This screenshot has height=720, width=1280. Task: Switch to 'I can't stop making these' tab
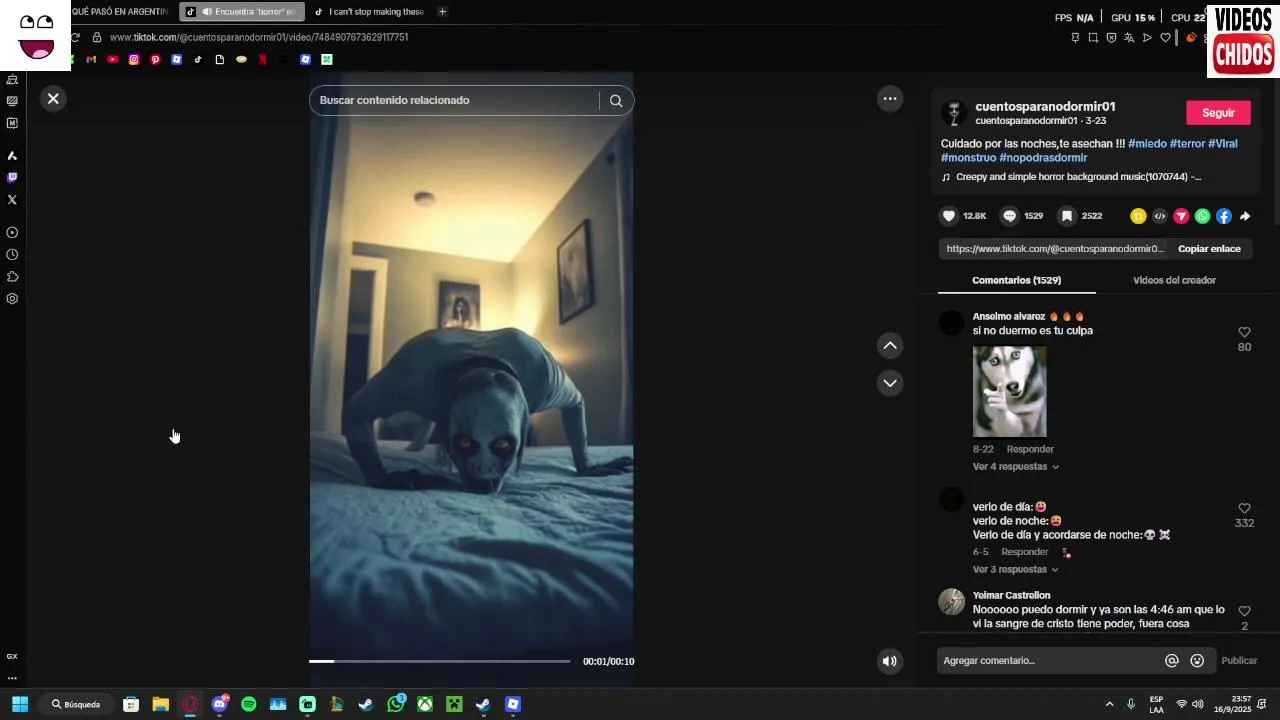click(369, 12)
